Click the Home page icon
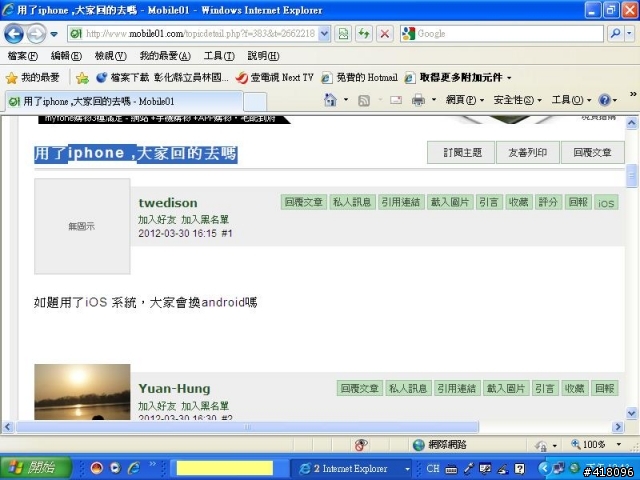 (x=330, y=100)
